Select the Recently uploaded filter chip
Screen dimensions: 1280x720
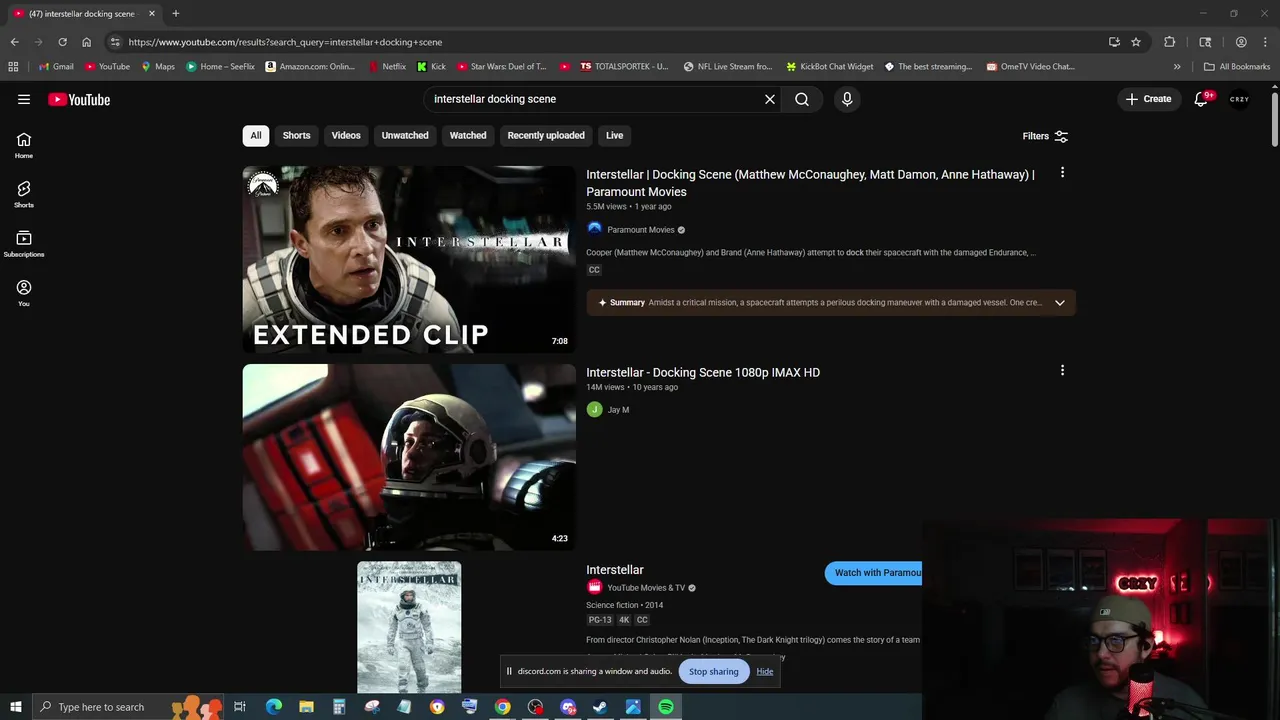pyautogui.click(x=546, y=136)
